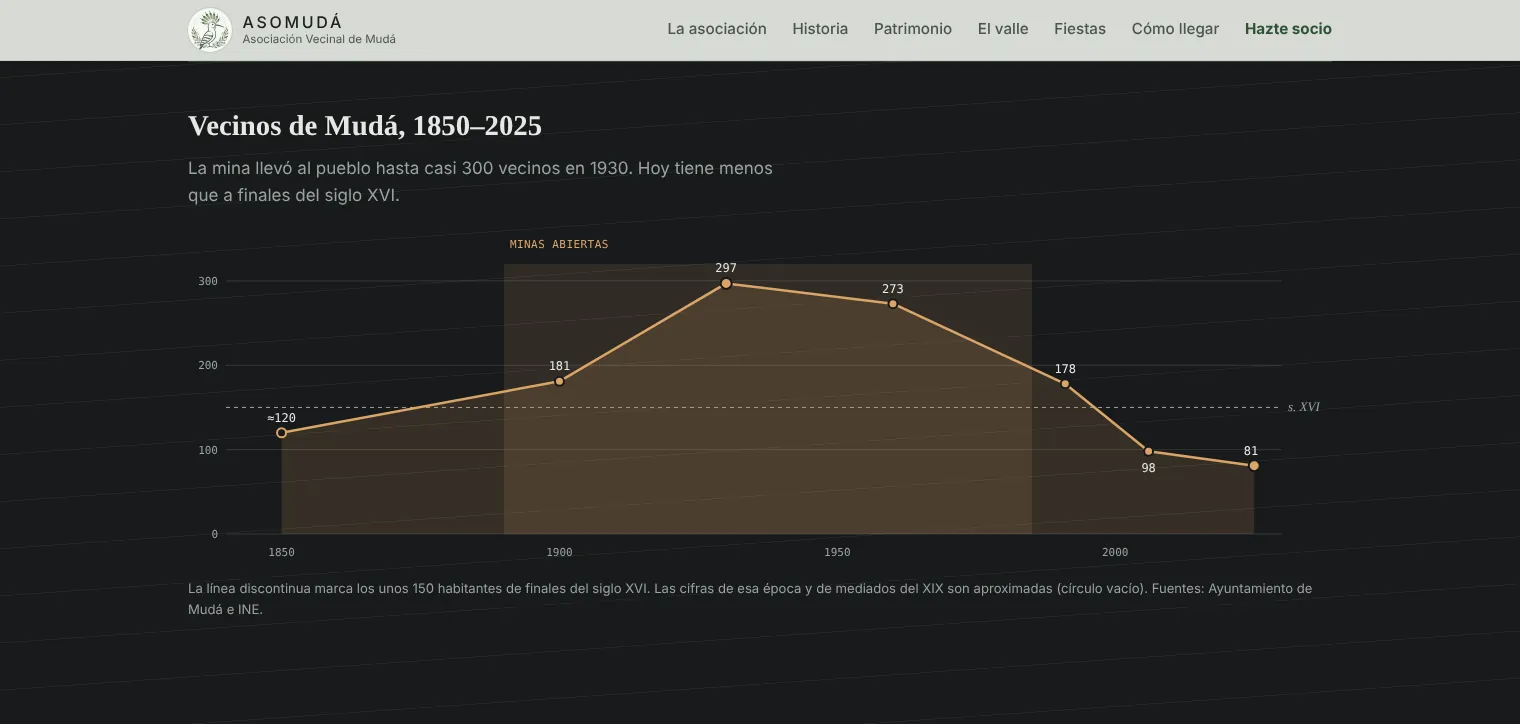This screenshot has height=724, width=1520.
Task: Click the Hazte socio link
Action: coord(1288,29)
